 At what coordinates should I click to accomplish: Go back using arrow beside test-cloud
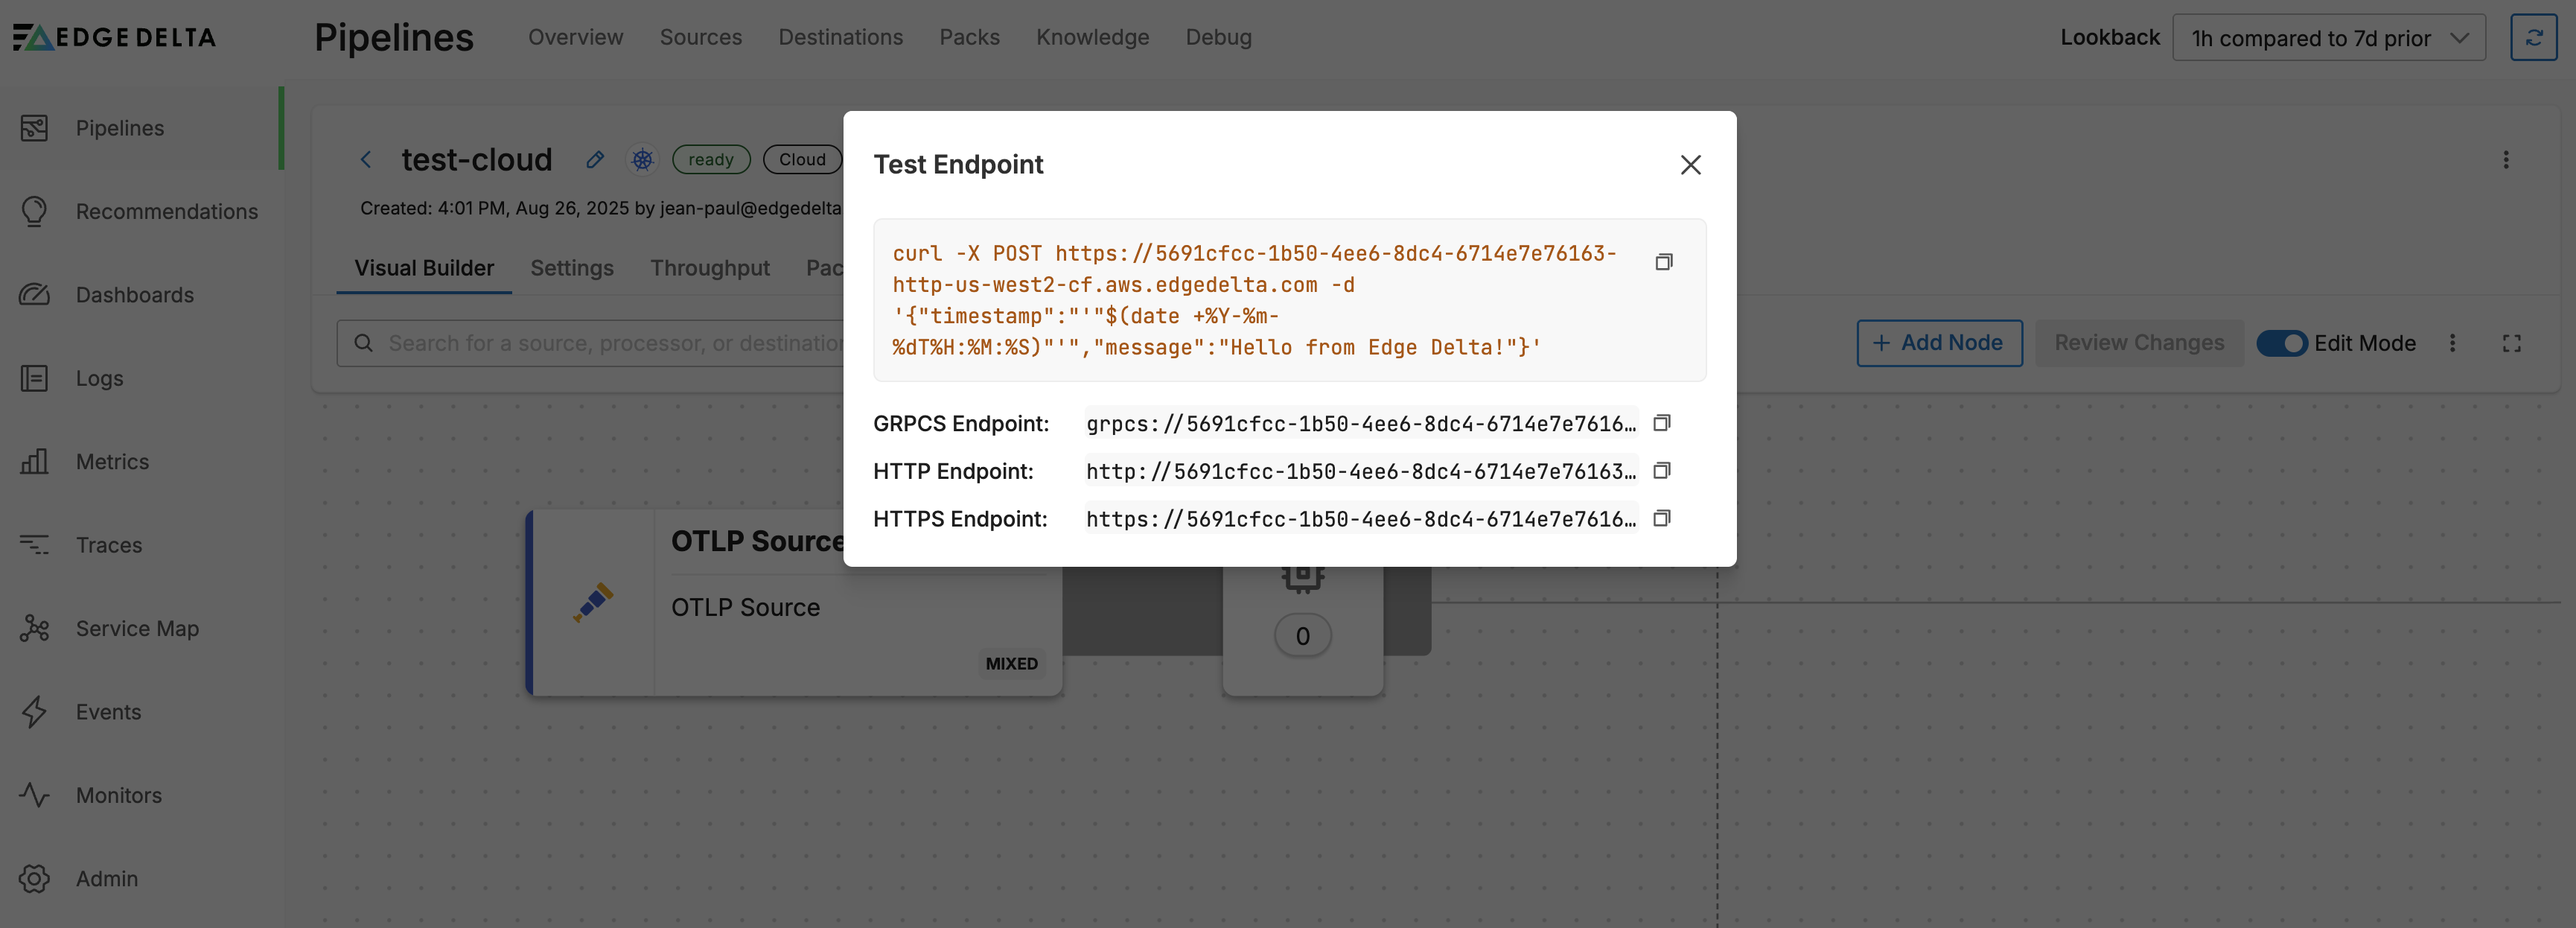pyautogui.click(x=366, y=159)
